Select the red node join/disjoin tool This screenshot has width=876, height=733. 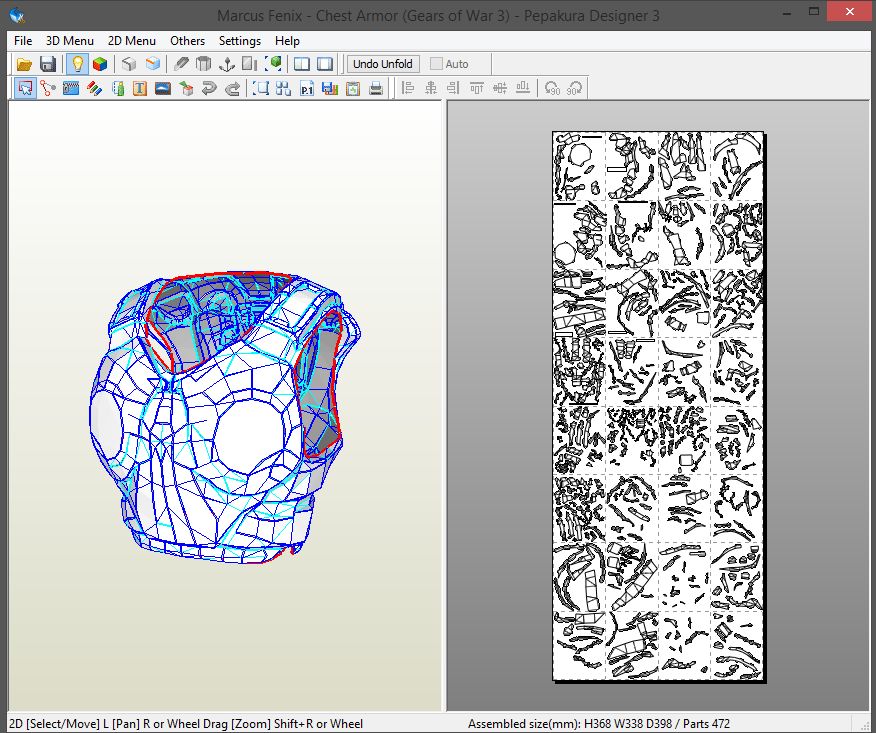[x=48, y=88]
